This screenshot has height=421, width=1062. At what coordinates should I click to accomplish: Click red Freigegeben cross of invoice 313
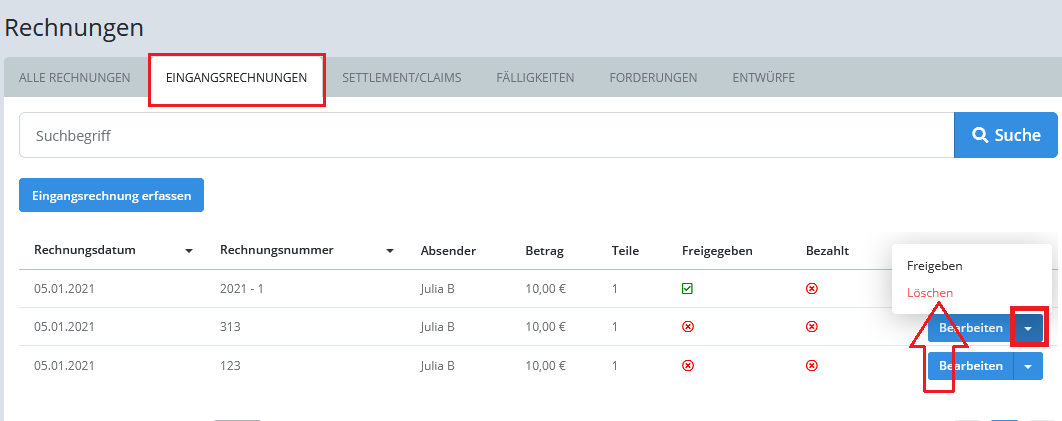pyautogui.click(x=687, y=327)
